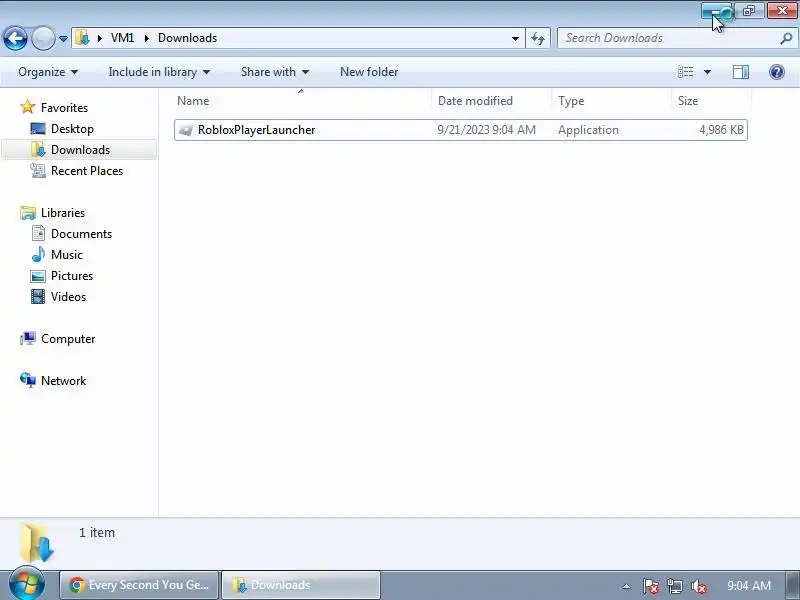The width and height of the screenshot is (800, 600).
Task: Click the Videos filmstrip icon
Action: point(38,296)
